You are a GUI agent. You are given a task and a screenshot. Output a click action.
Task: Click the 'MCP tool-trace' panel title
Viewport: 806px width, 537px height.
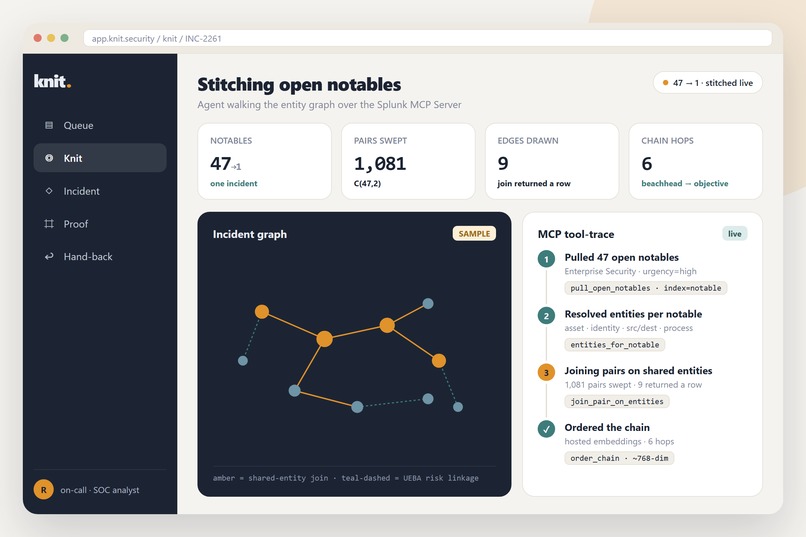coord(576,234)
